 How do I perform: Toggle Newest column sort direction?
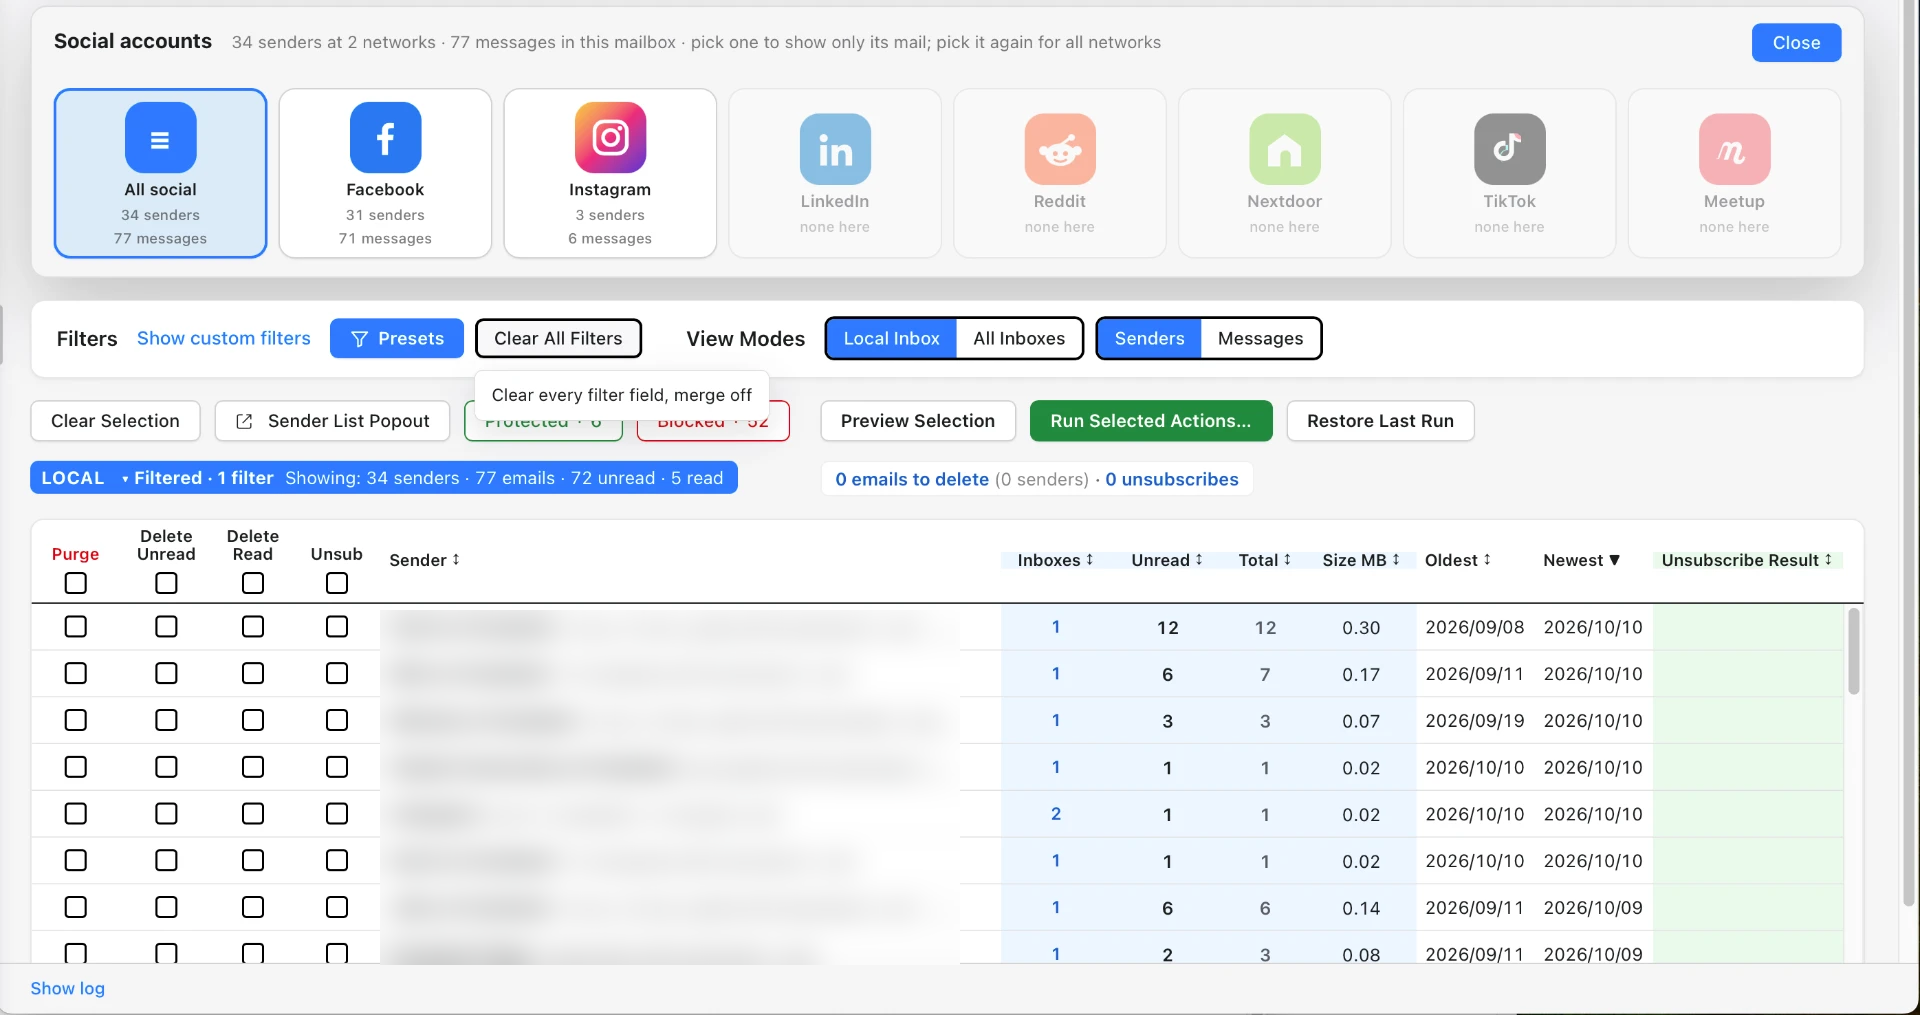click(1581, 560)
